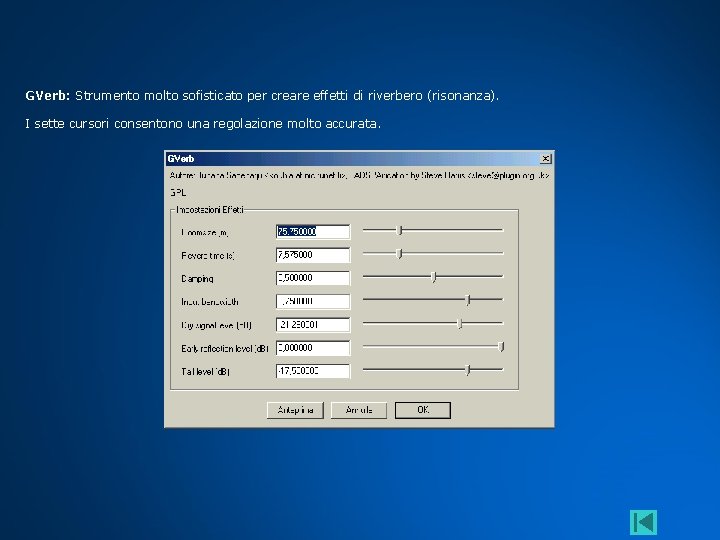The height and width of the screenshot is (540, 720).
Task: Click the Roomsize value input field
Action: pos(313,231)
